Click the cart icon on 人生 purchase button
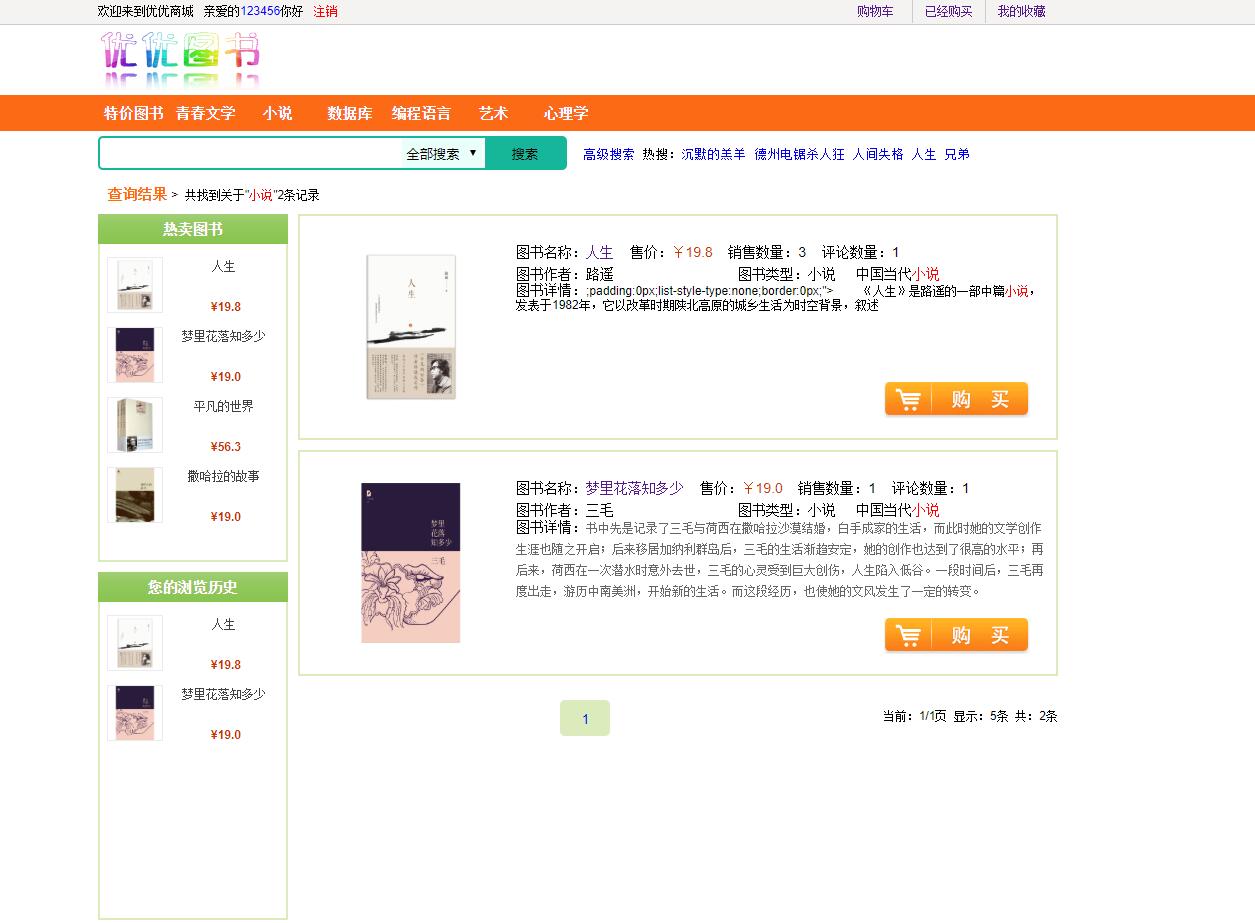The height and width of the screenshot is (923, 1255). (908, 398)
